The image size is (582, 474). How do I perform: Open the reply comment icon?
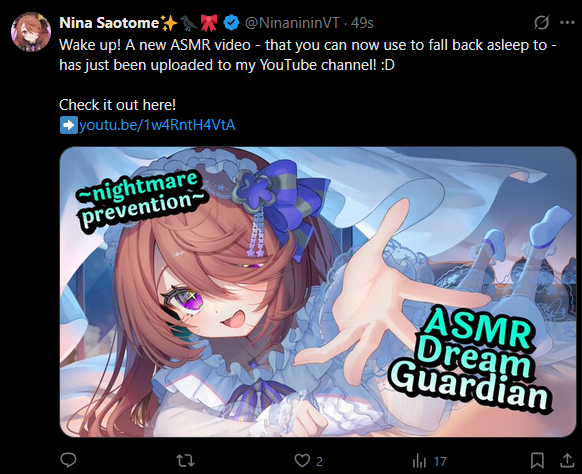(x=68, y=460)
